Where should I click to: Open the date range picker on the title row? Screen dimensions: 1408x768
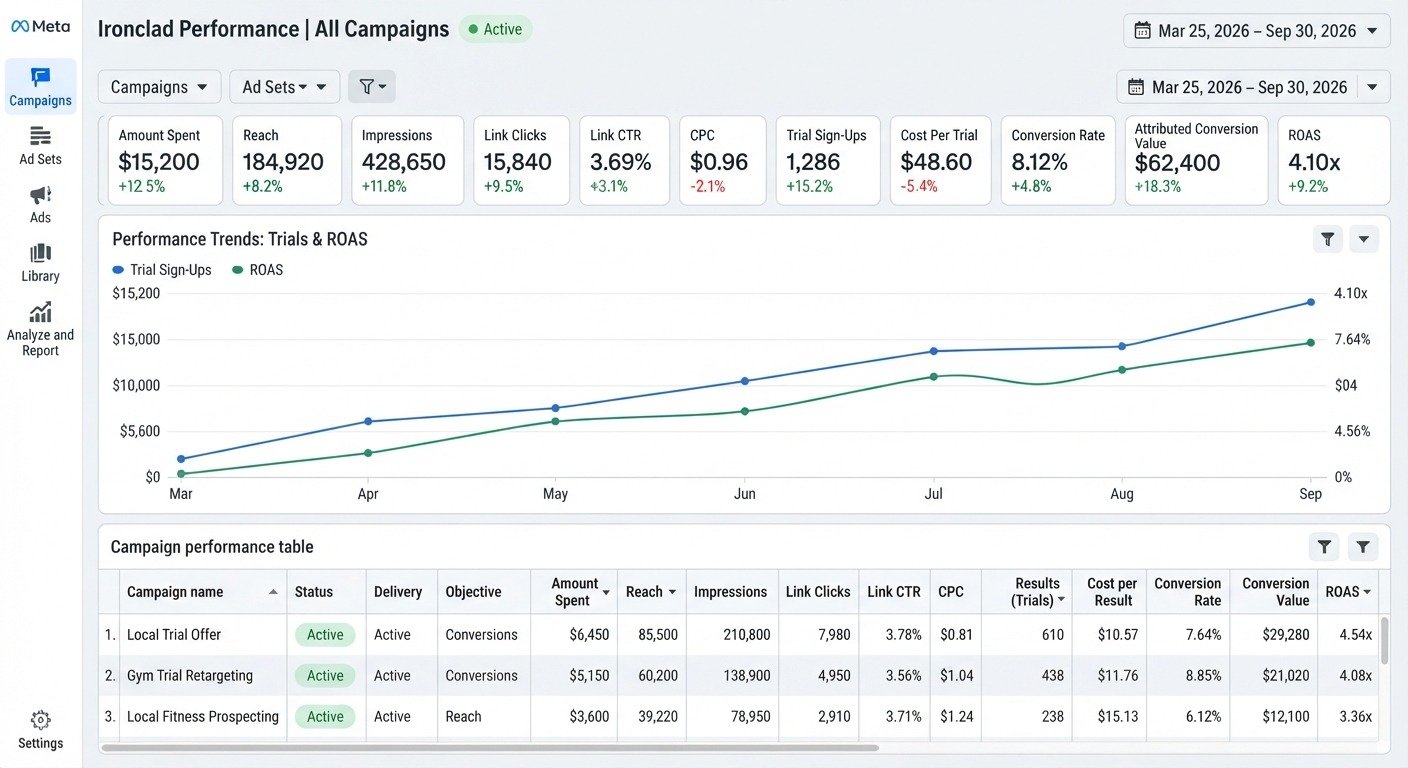coord(1256,31)
